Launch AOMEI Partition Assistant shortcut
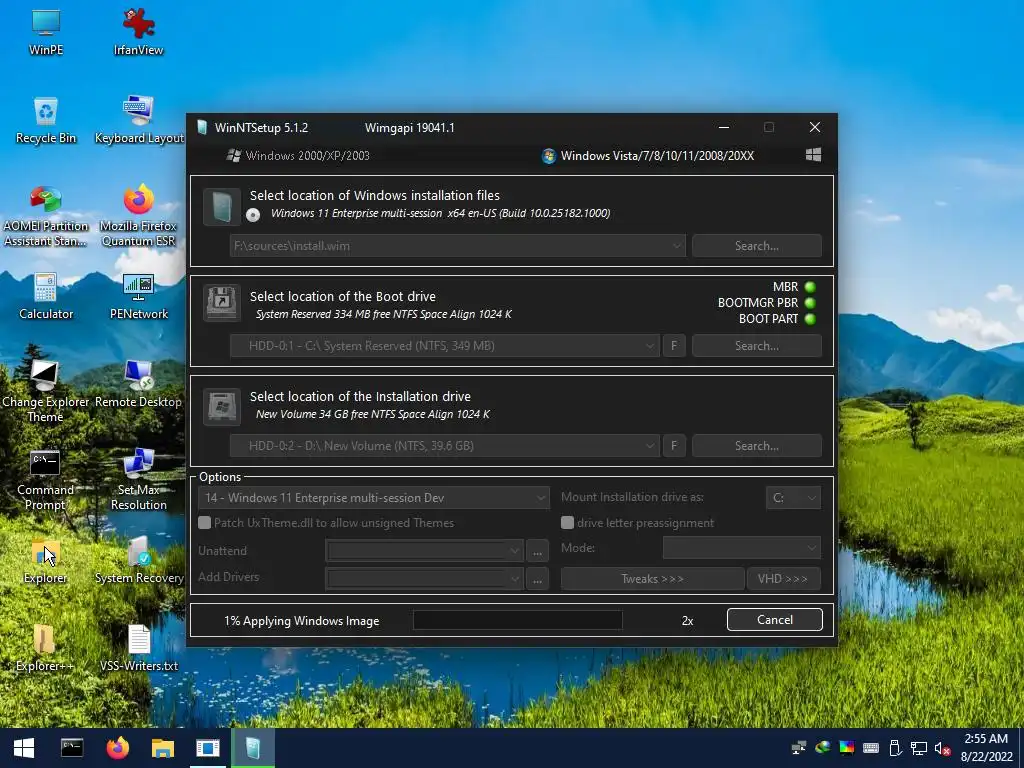The height and width of the screenshot is (768, 1024). coord(46,215)
